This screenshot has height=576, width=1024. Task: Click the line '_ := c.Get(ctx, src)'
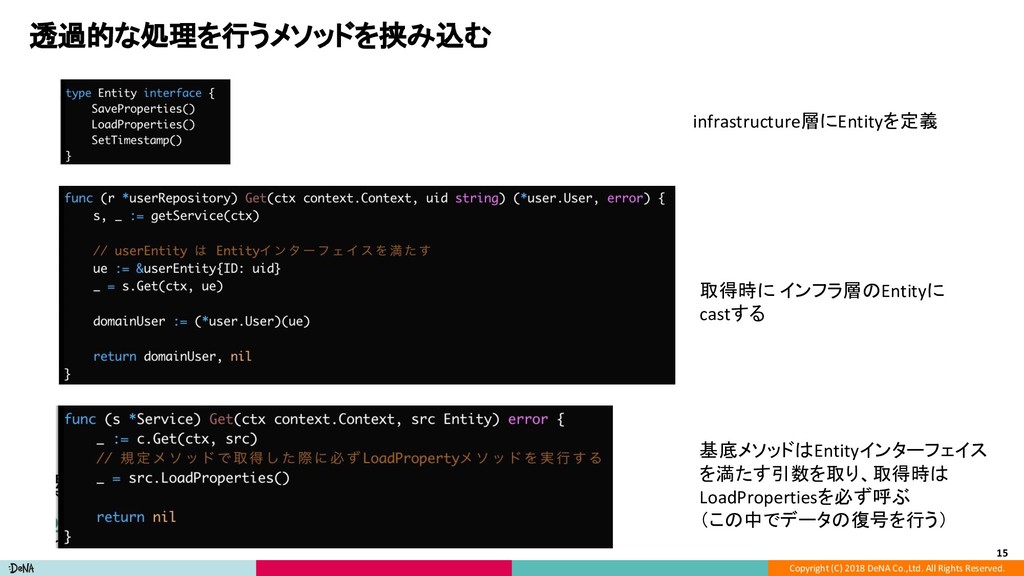[x=176, y=439]
